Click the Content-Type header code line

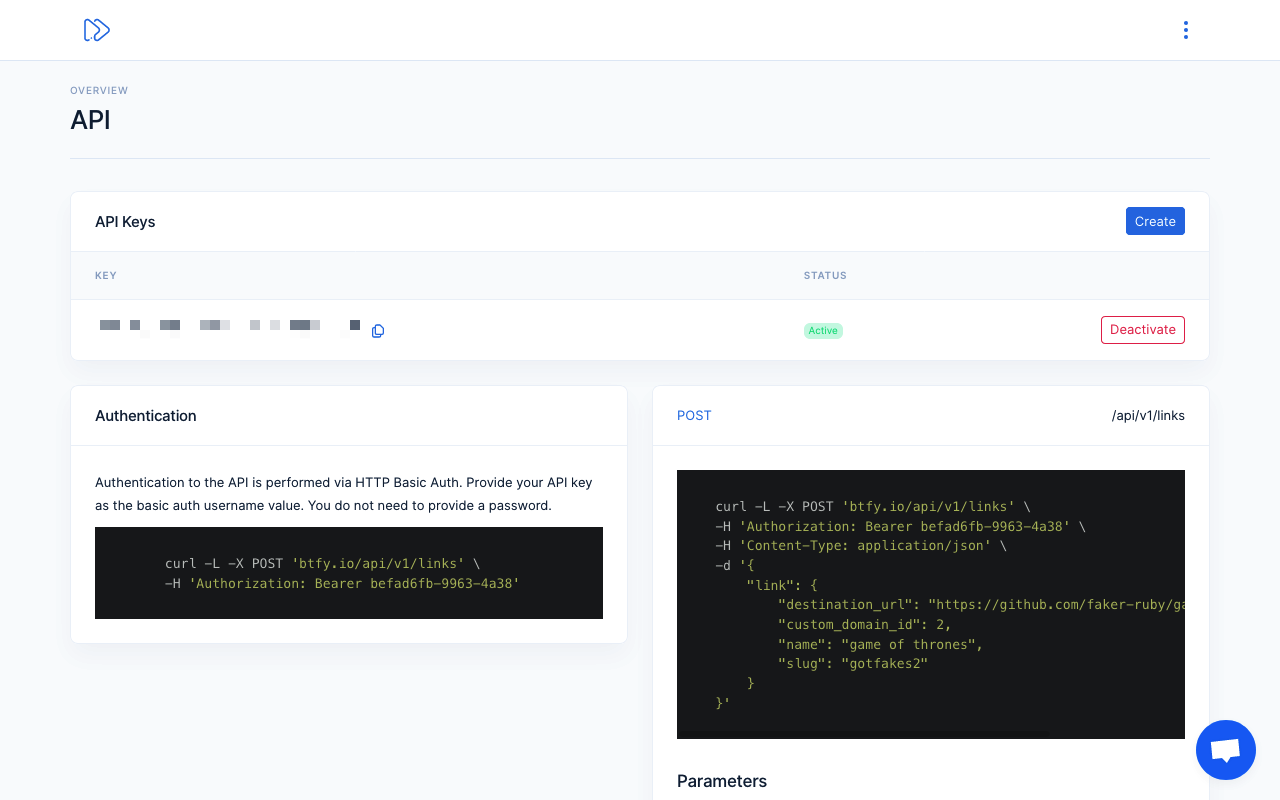tap(861, 545)
